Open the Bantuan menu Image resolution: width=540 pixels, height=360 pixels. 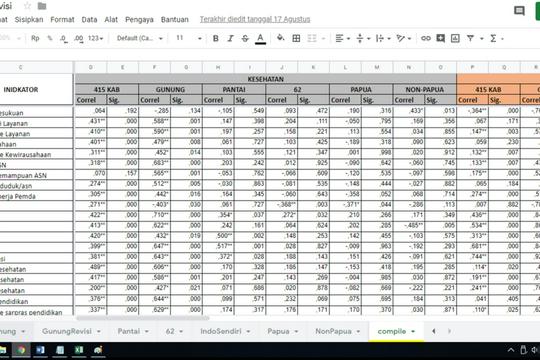click(175, 20)
